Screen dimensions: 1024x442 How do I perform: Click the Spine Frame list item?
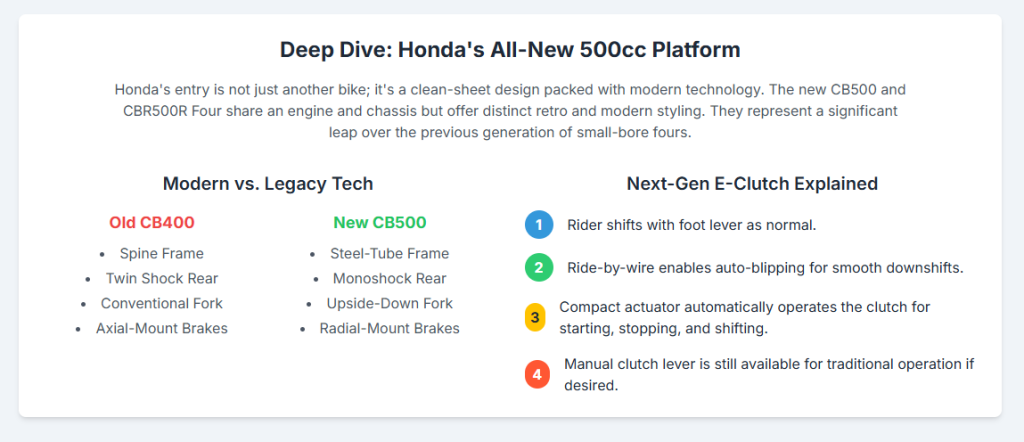[161, 254]
